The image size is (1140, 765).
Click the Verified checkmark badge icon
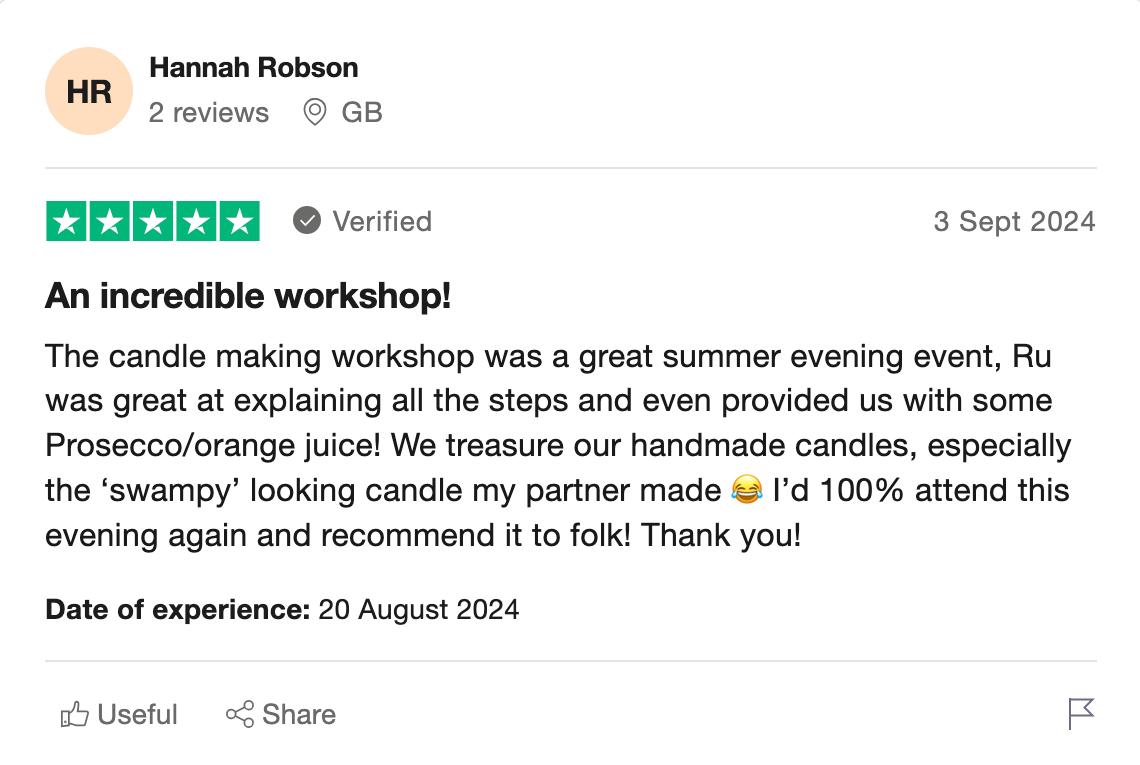(307, 221)
